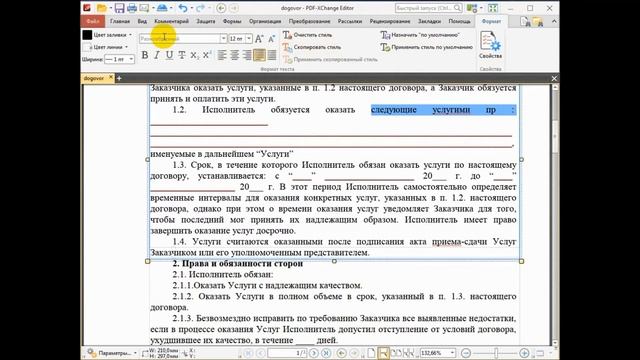The height and width of the screenshot is (360, 640).
Task: Open the scan icon in quick toolbar
Action: coord(162,8)
